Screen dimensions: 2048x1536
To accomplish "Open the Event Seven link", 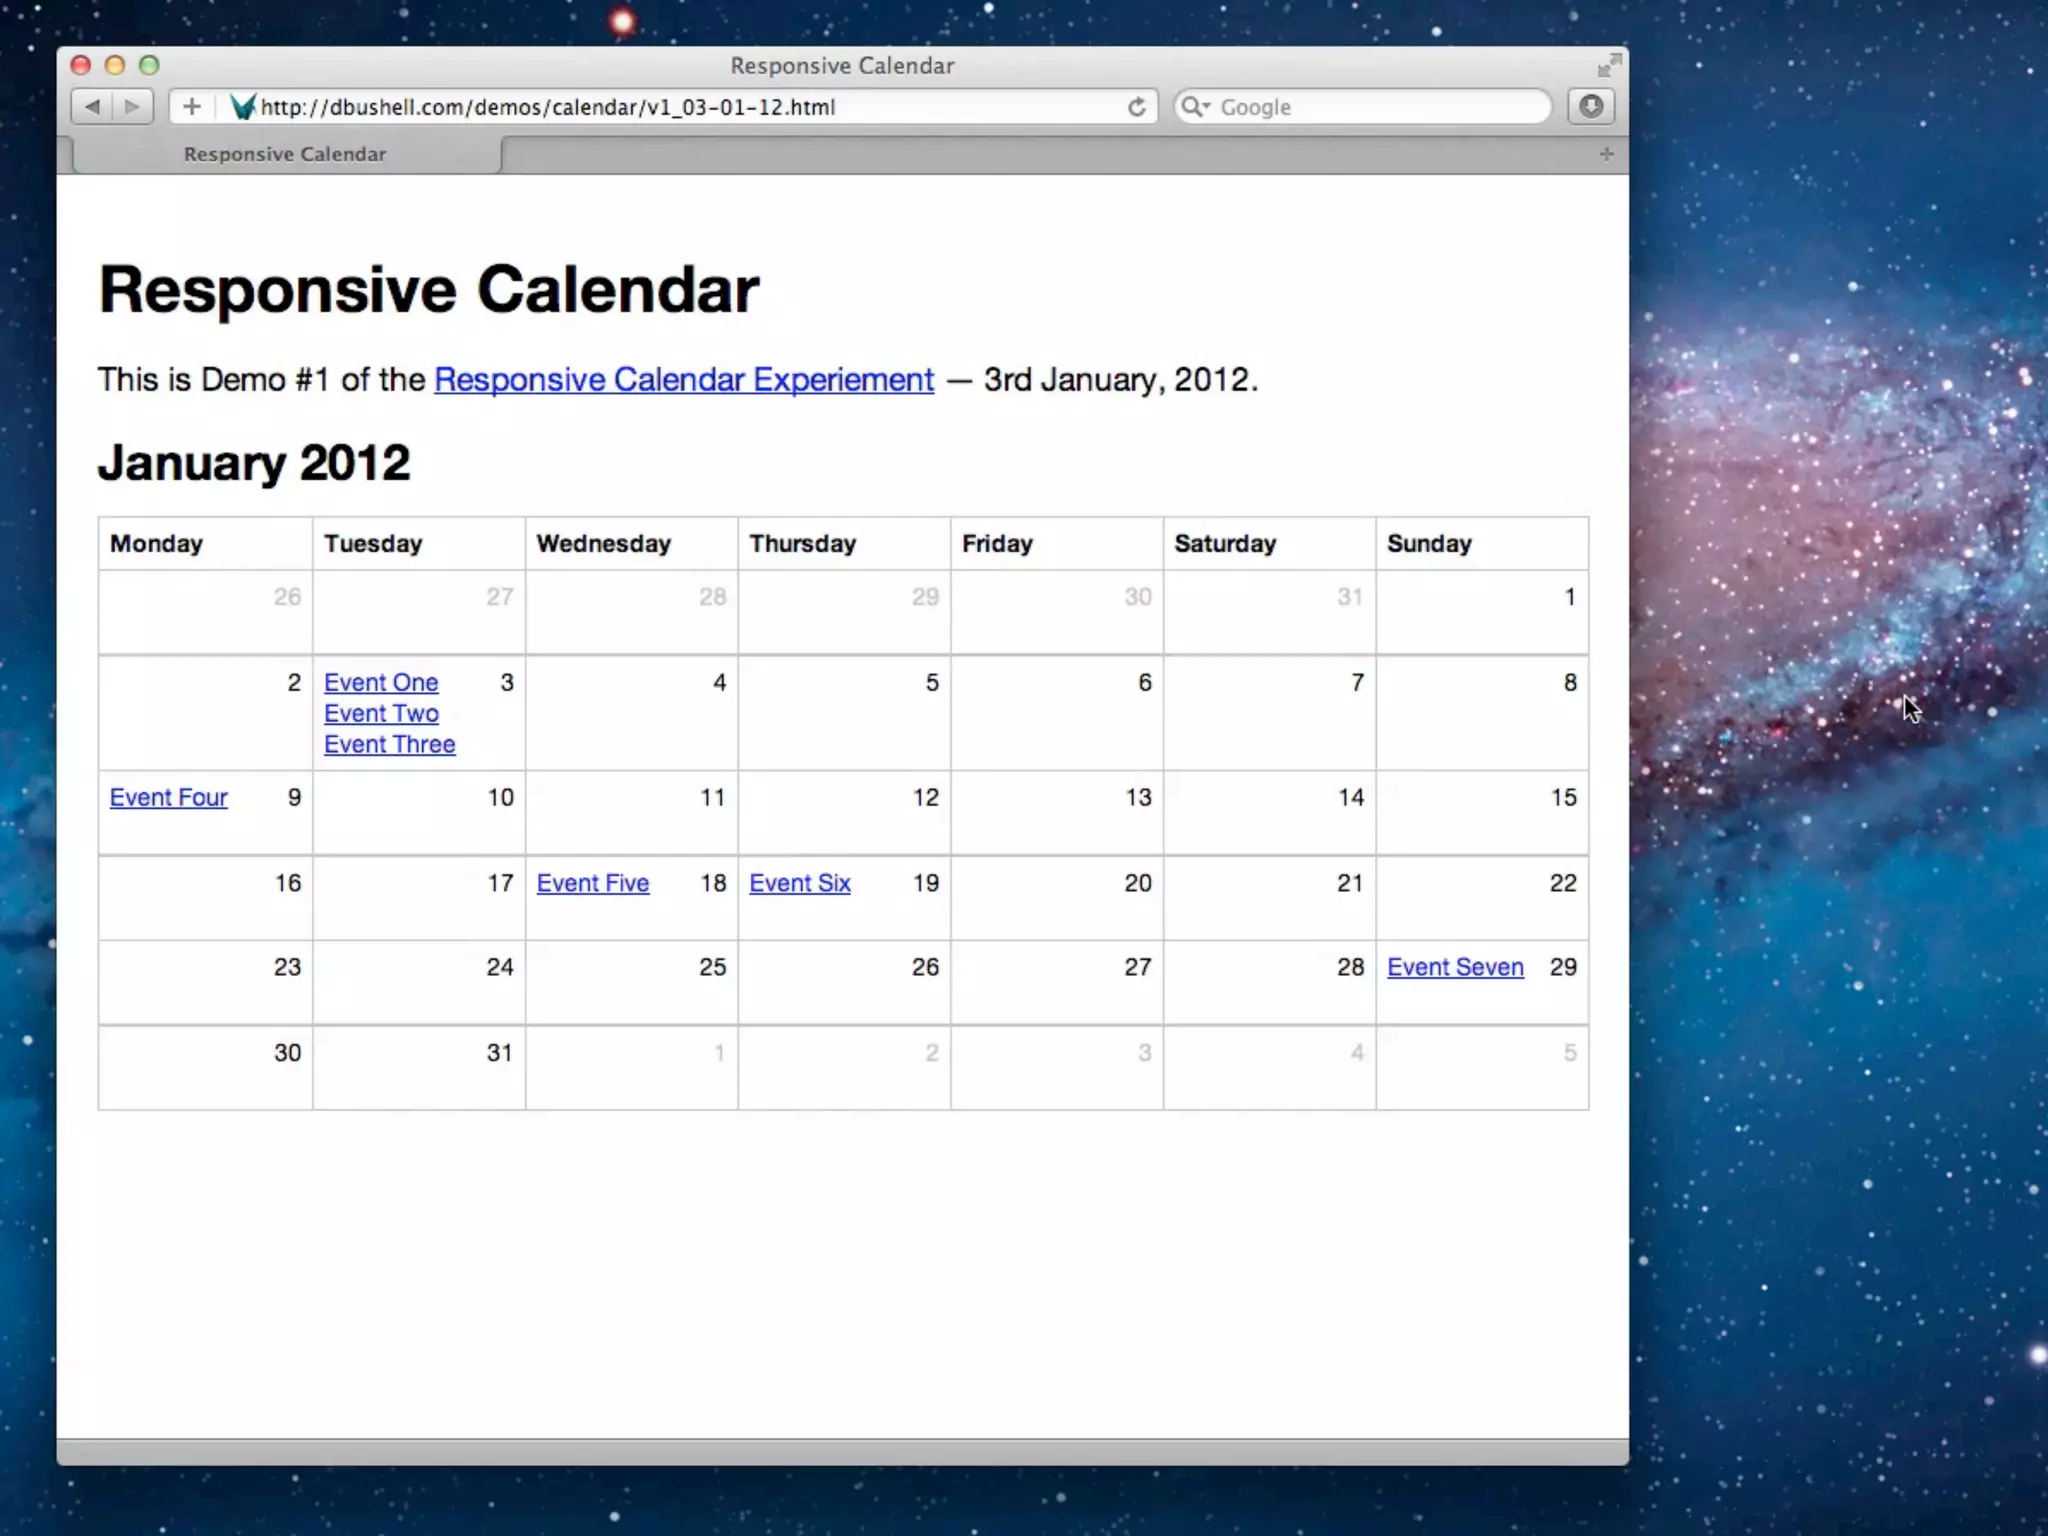I will 1455,968.
